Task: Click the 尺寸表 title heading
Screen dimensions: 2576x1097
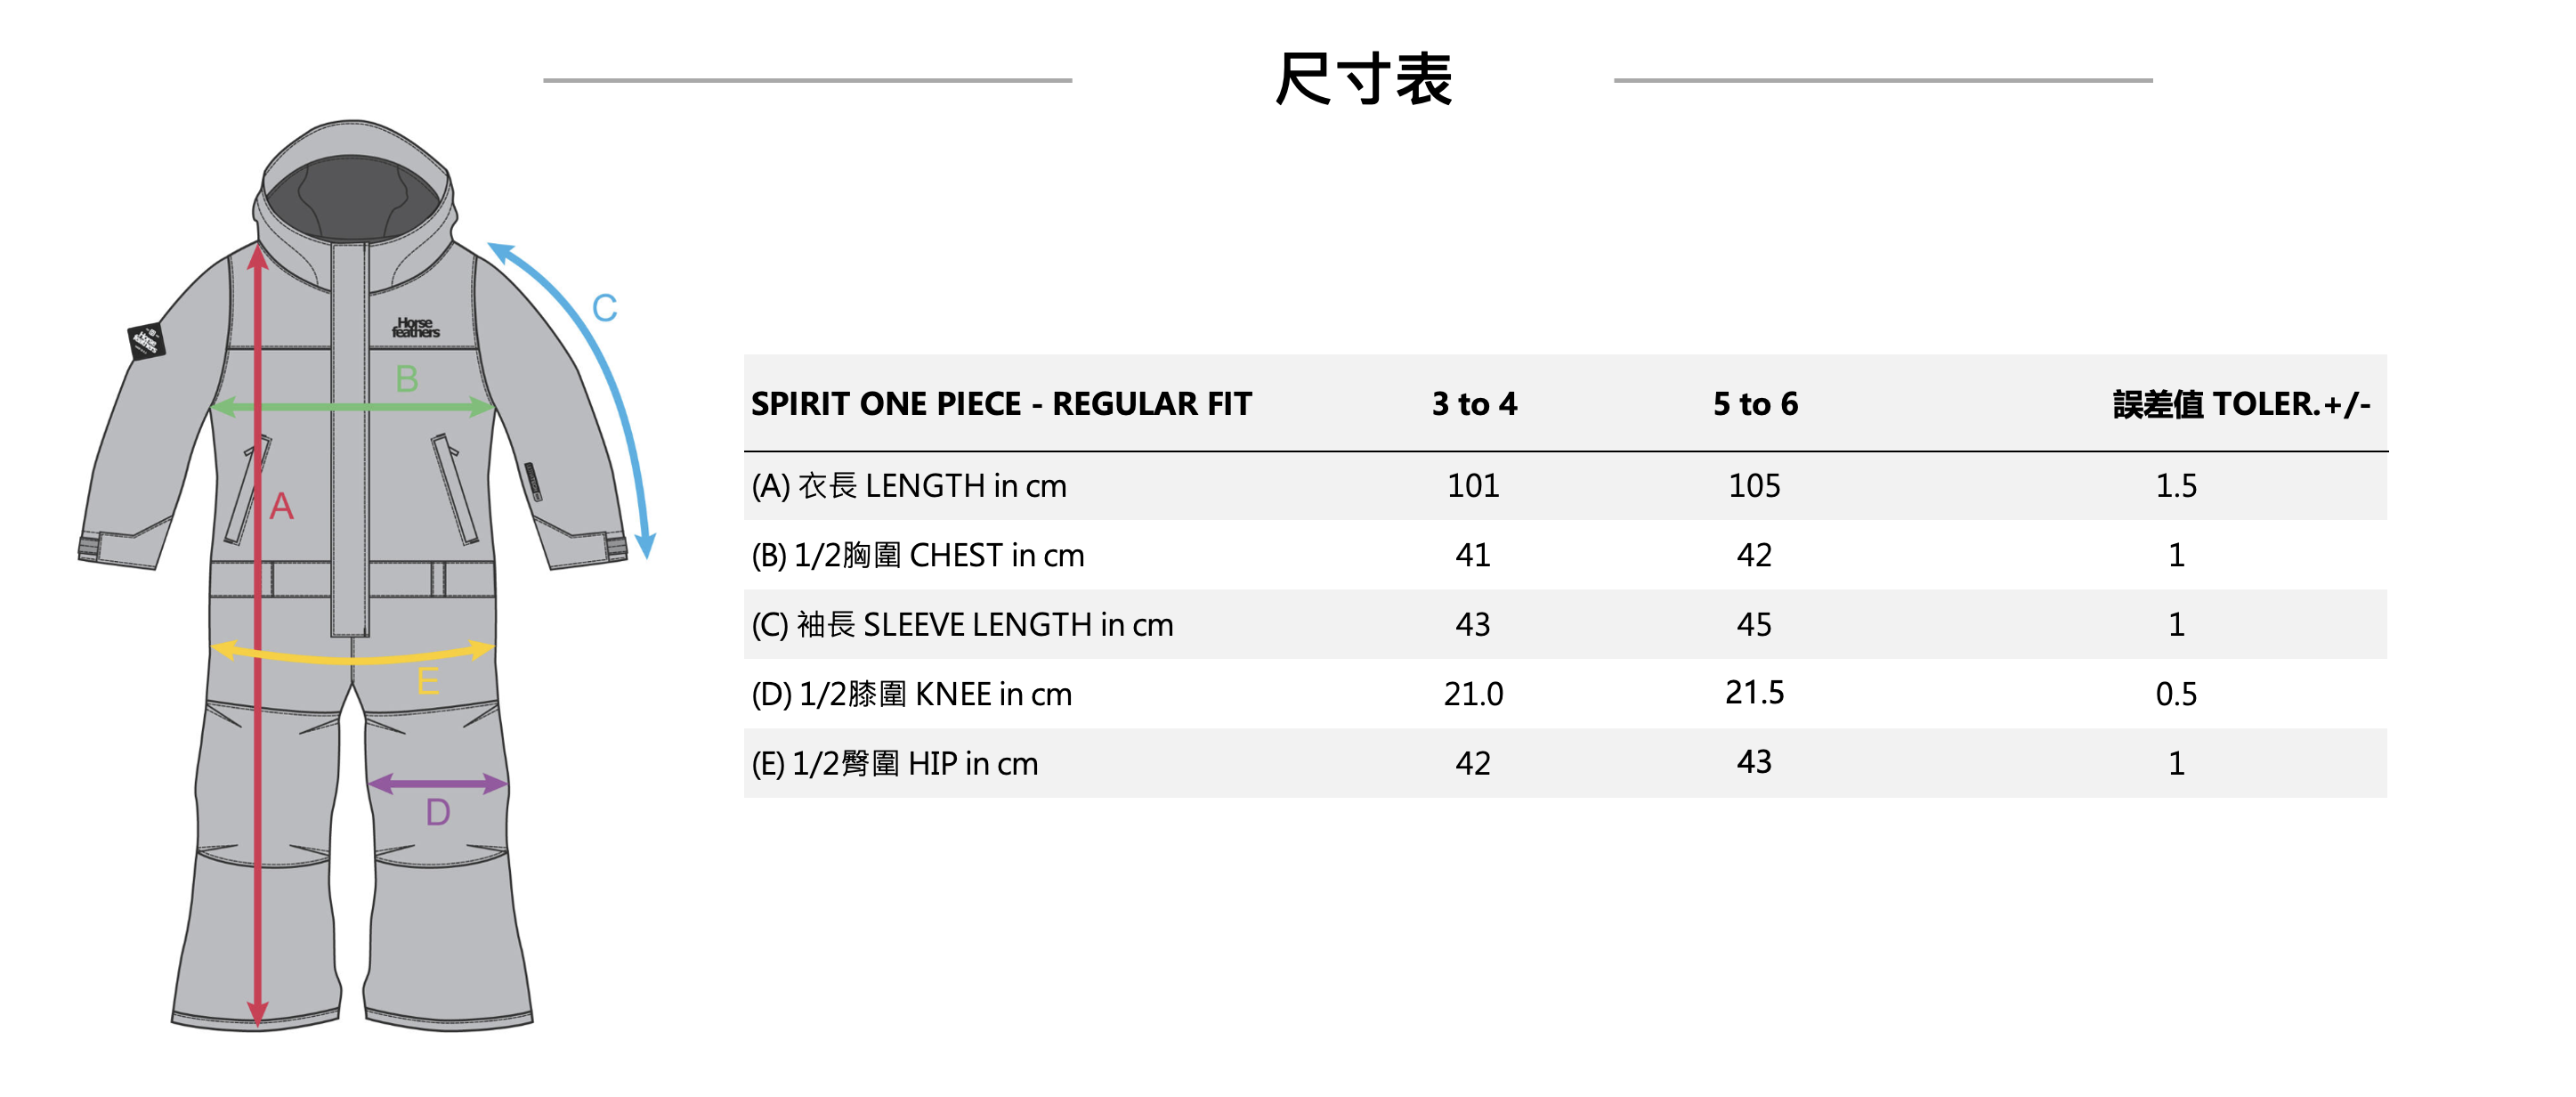Action: 1363,79
